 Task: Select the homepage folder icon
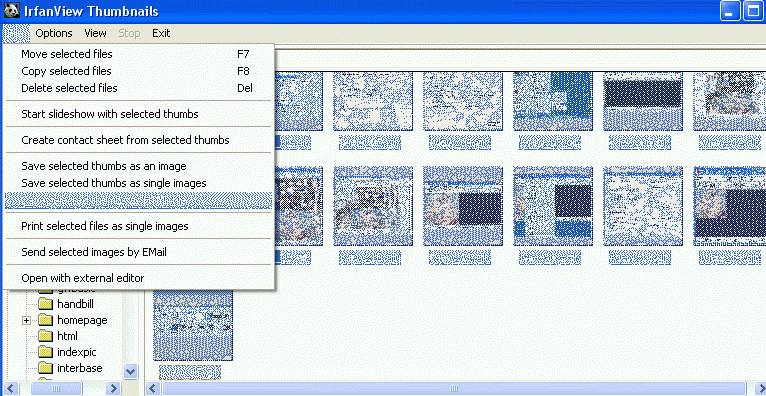point(45,320)
